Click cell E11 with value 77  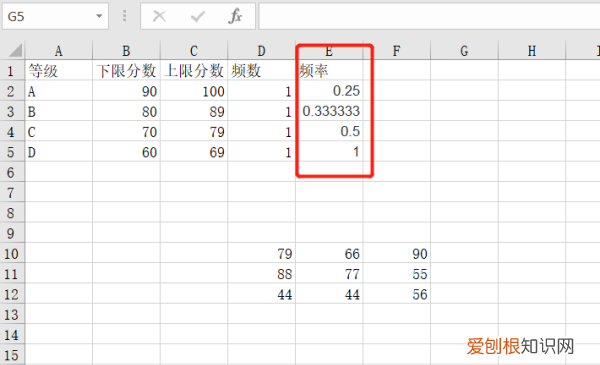coord(329,274)
